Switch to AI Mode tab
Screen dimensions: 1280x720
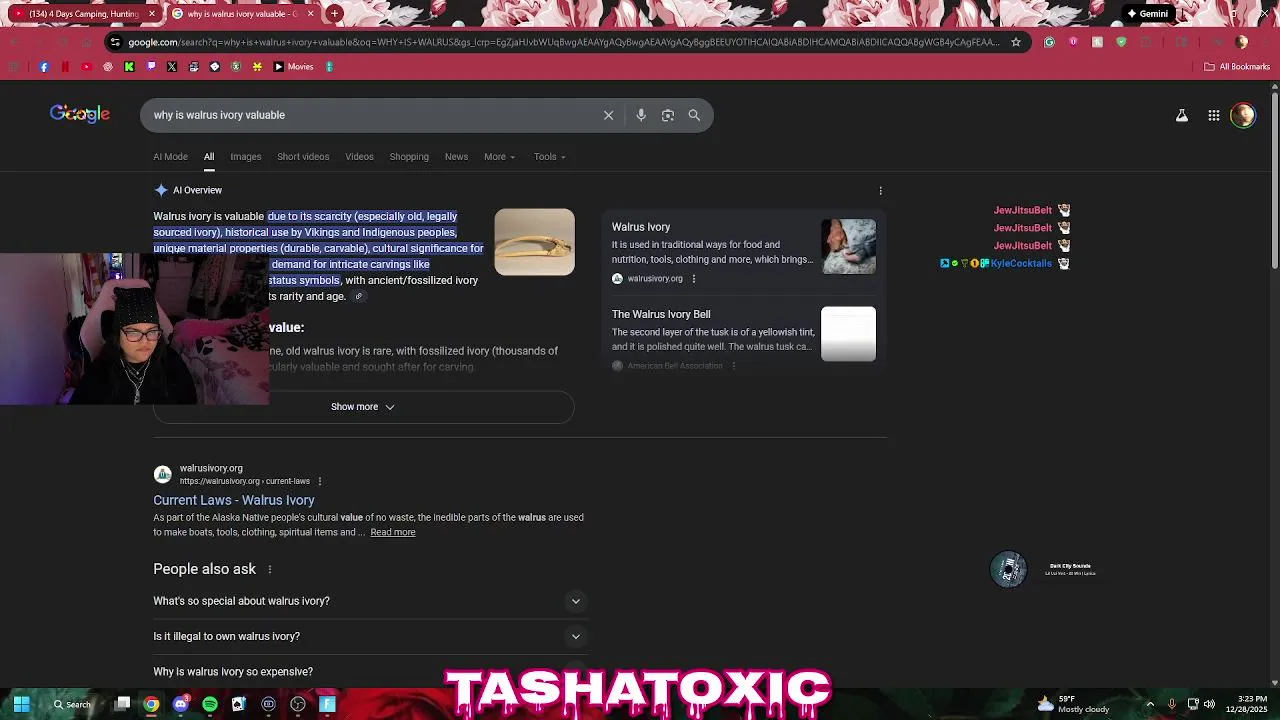coord(170,157)
